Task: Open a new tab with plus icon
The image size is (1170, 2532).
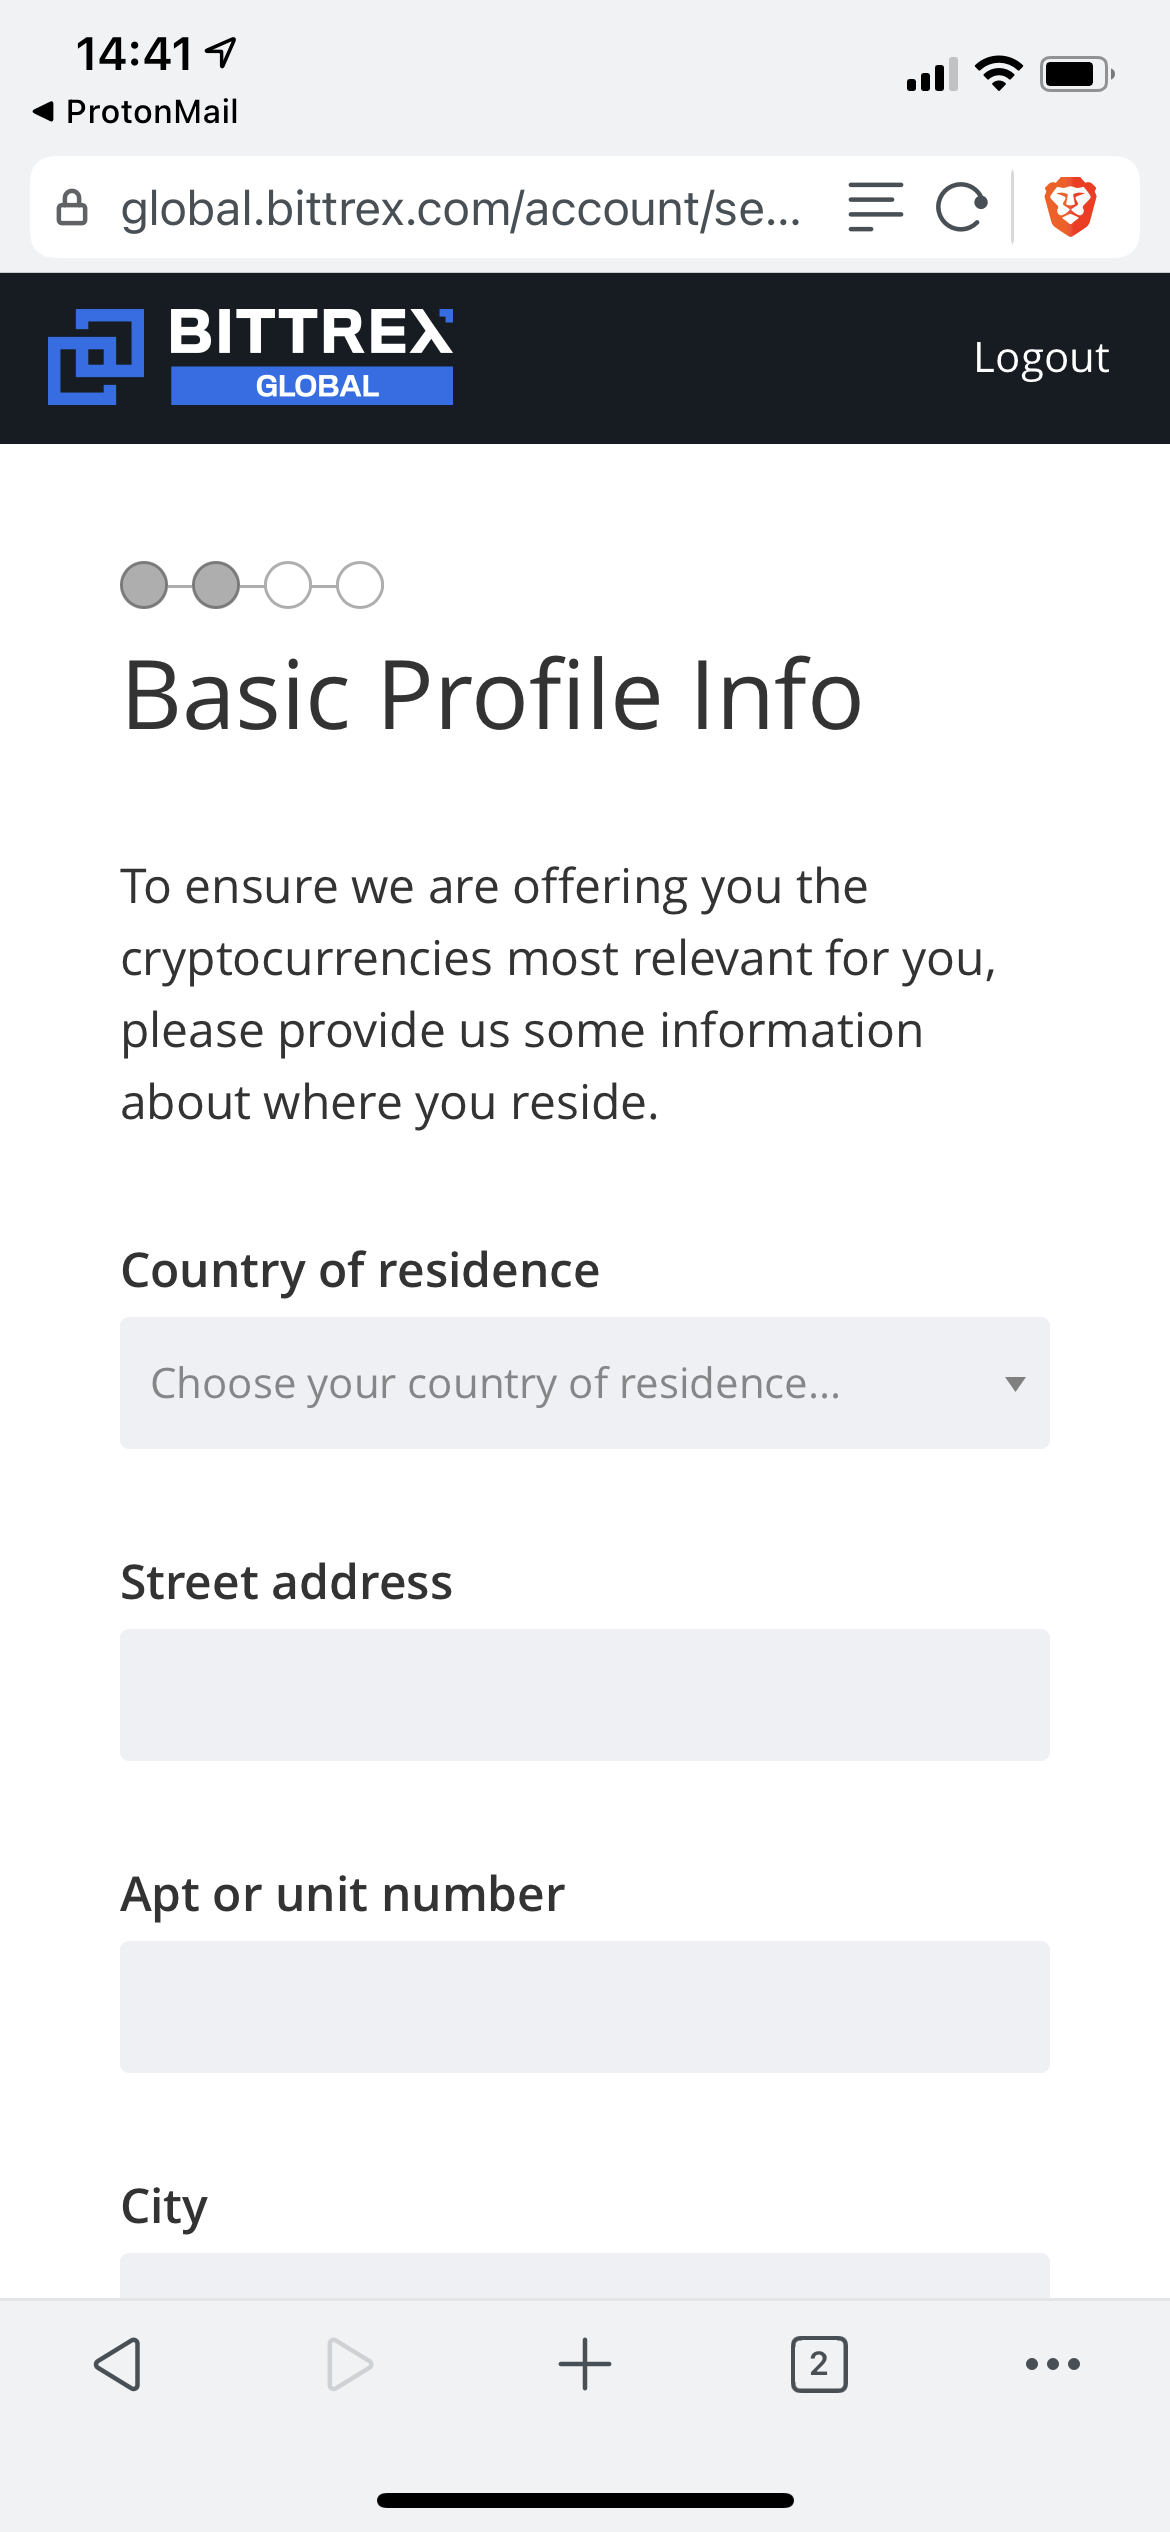Action: (585, 2364)
